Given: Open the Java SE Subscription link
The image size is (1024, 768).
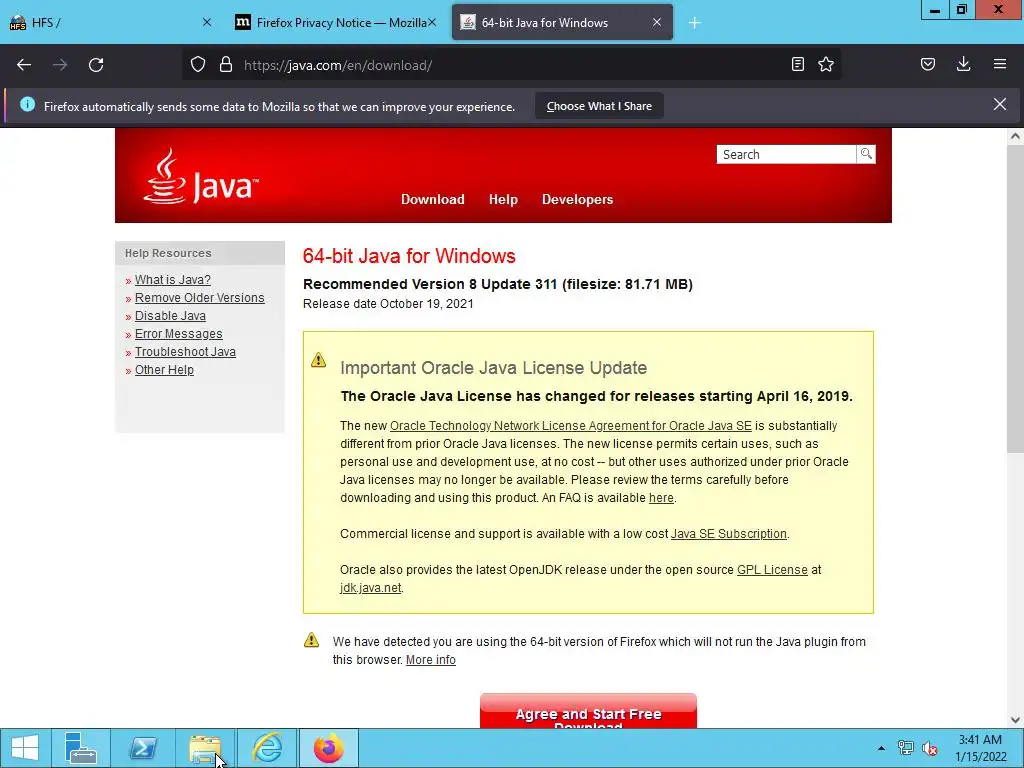Looking at the screenshot, I should (728, 534).
